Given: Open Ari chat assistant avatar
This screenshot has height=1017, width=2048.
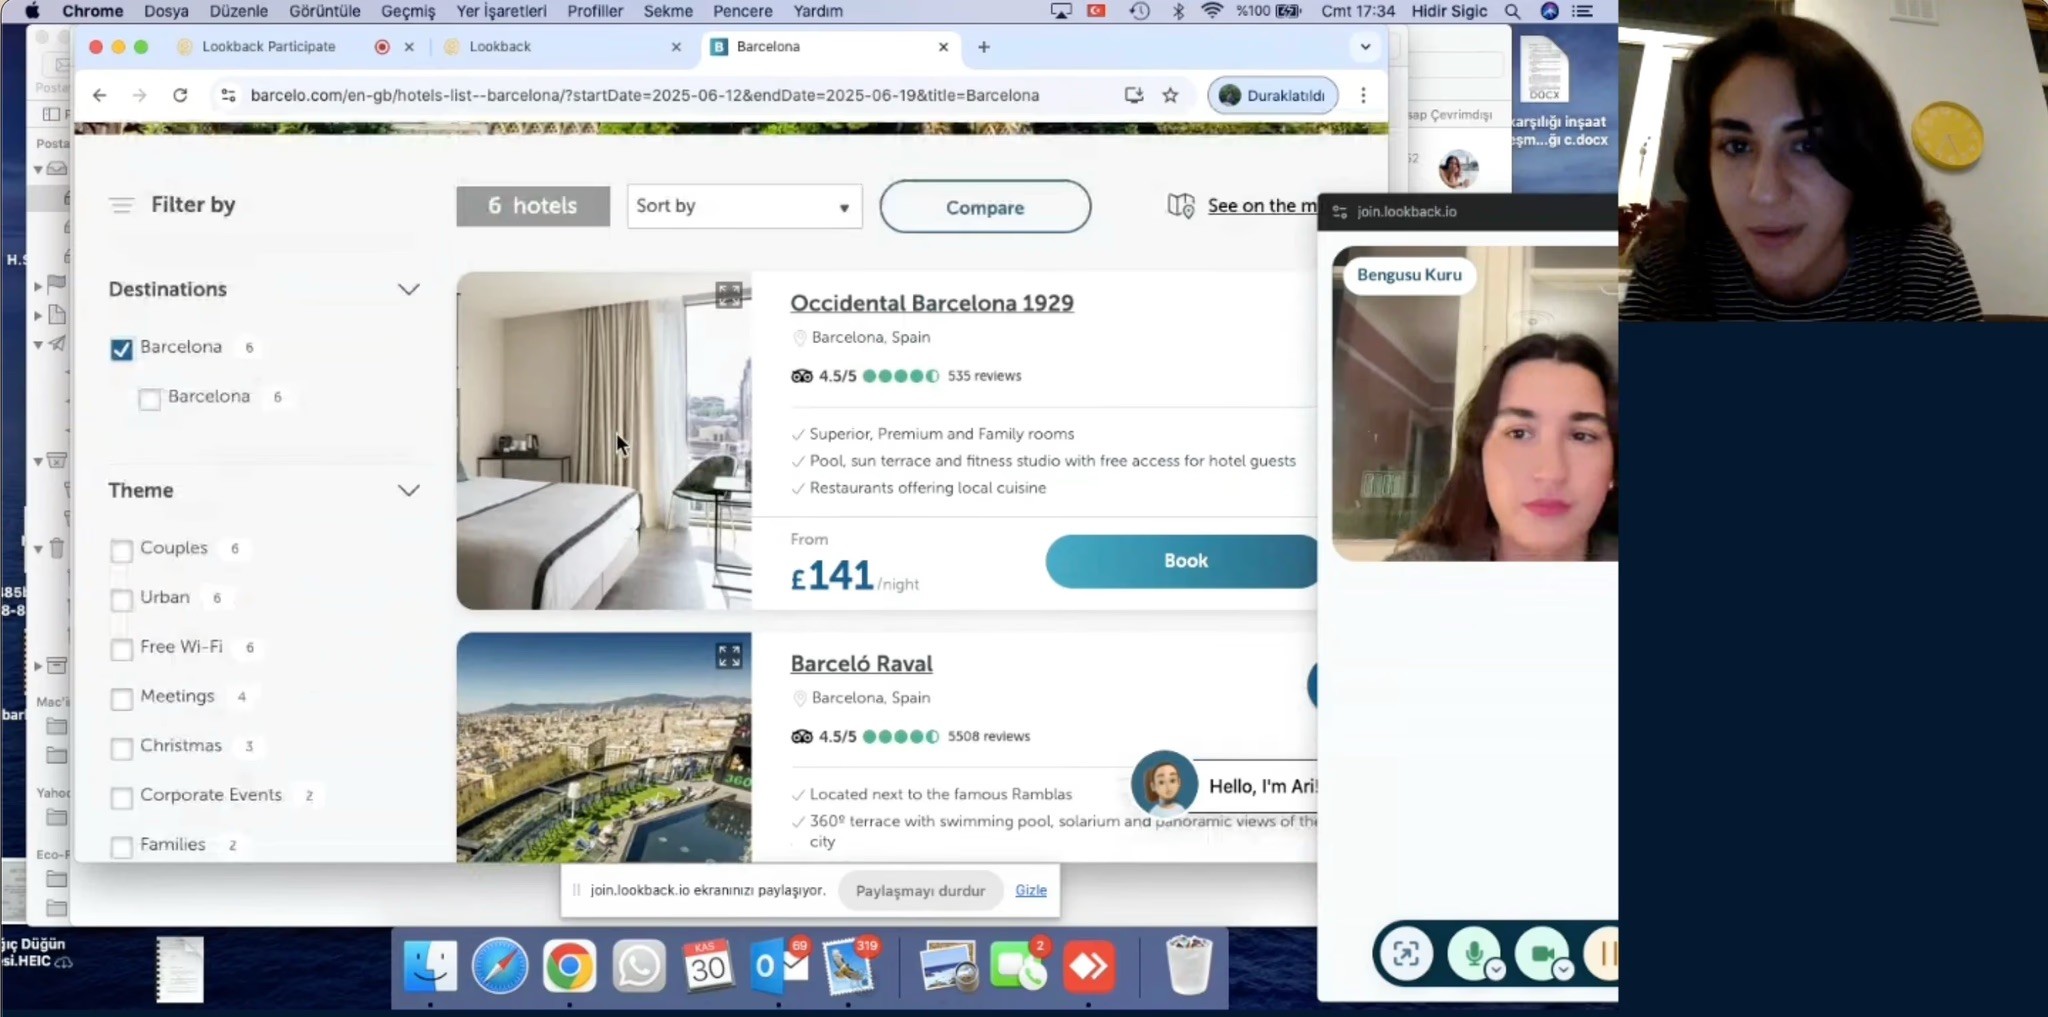Looking at the screenshot, I should tap(1164, 783).
